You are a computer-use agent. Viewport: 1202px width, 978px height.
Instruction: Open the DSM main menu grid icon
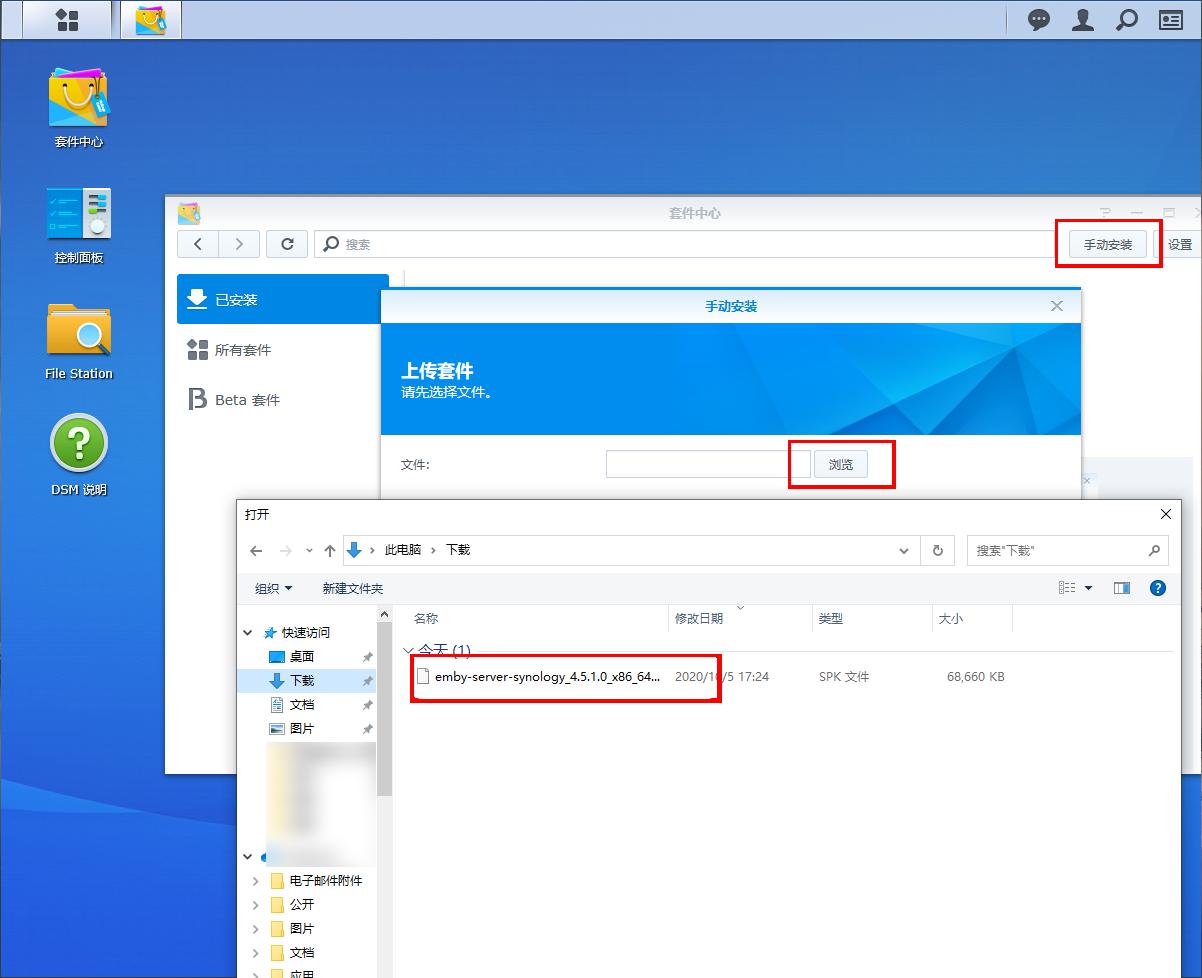[x=67, y=20]
